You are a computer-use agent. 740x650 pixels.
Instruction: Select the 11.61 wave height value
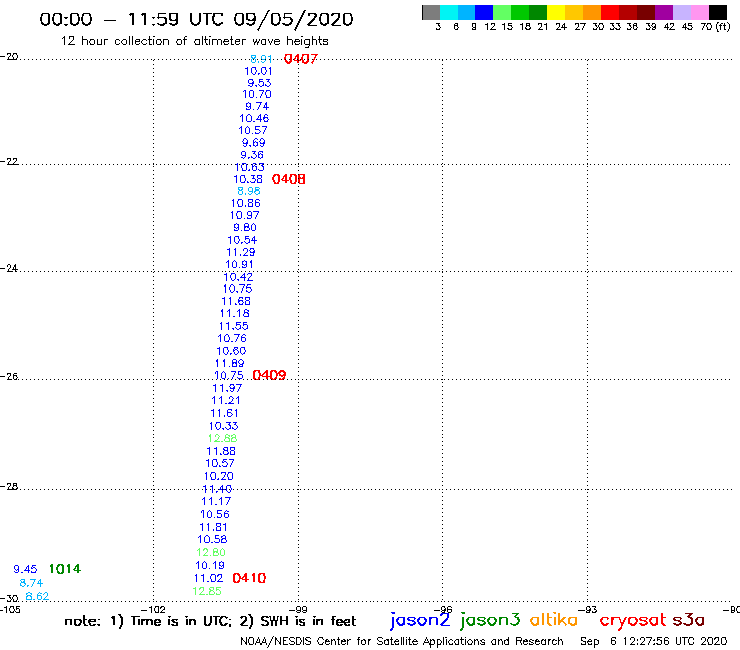224,414
